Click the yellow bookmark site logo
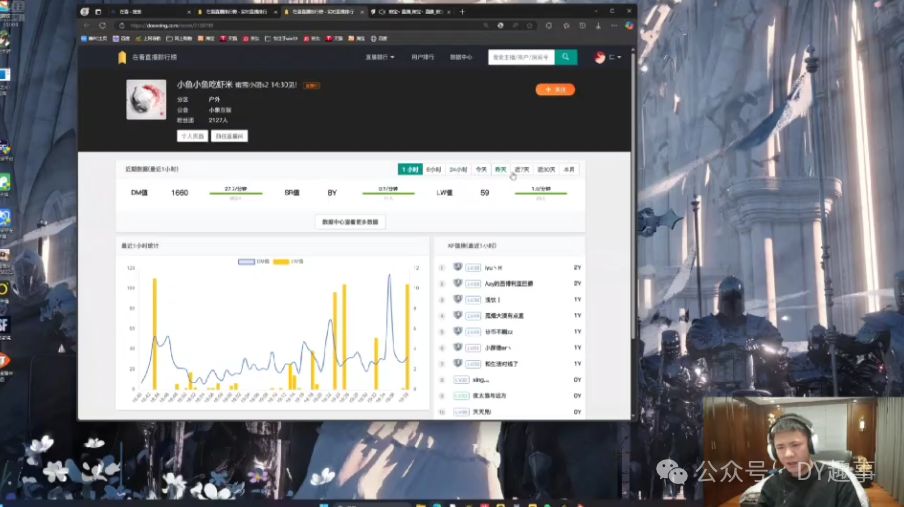This screenshot has height=507, width=904. pos(122,57)
